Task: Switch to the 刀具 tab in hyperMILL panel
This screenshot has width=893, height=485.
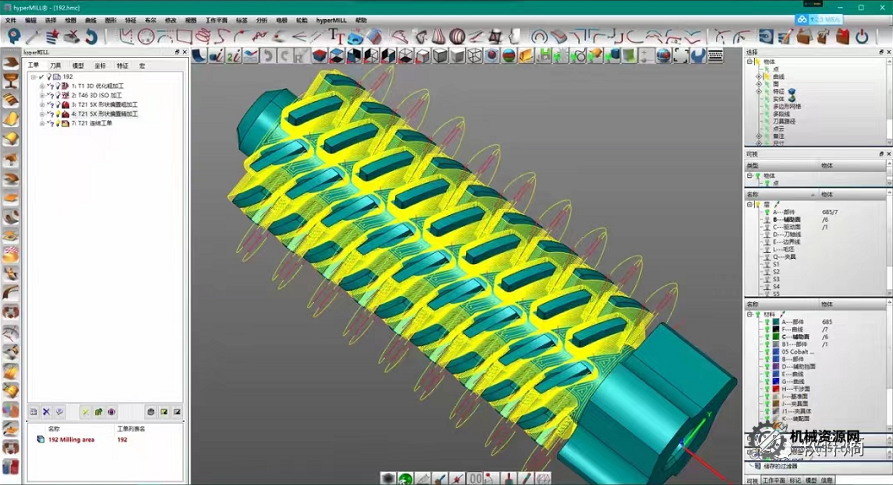Action: pyautogui.click(x=55, y=66)
